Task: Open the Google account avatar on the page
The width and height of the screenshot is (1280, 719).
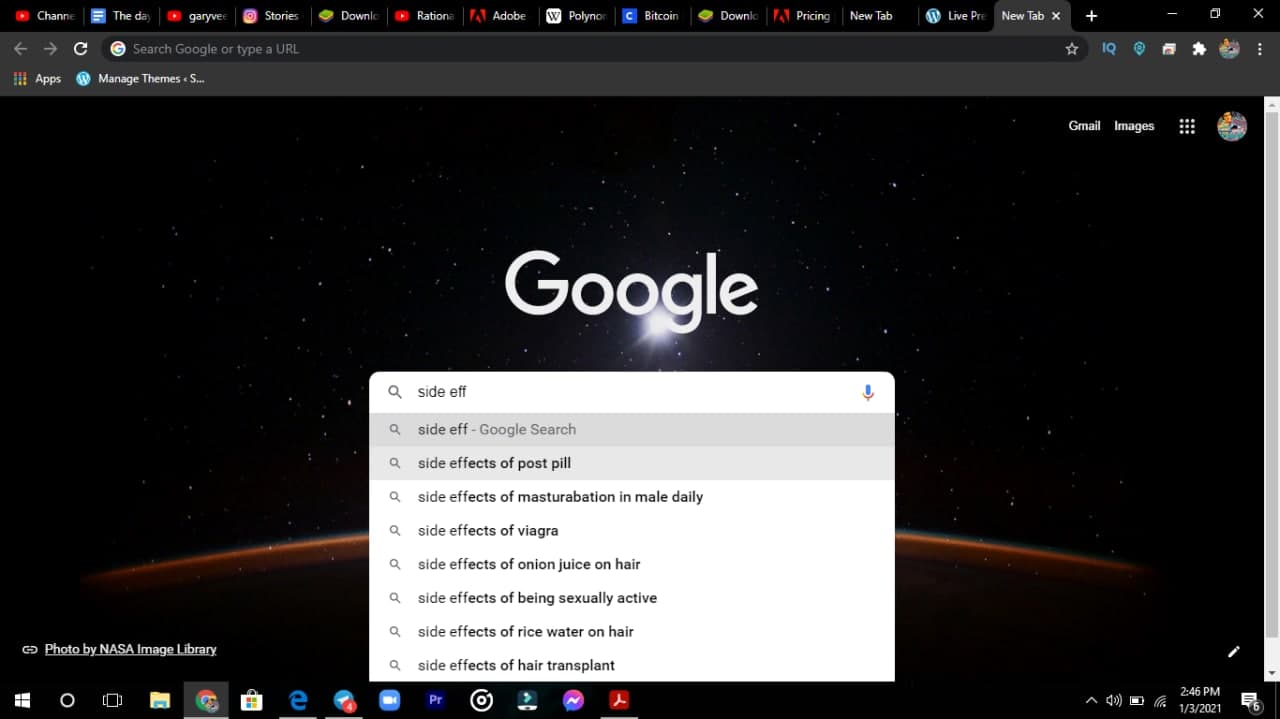Action: click(x=1232, y=126)
